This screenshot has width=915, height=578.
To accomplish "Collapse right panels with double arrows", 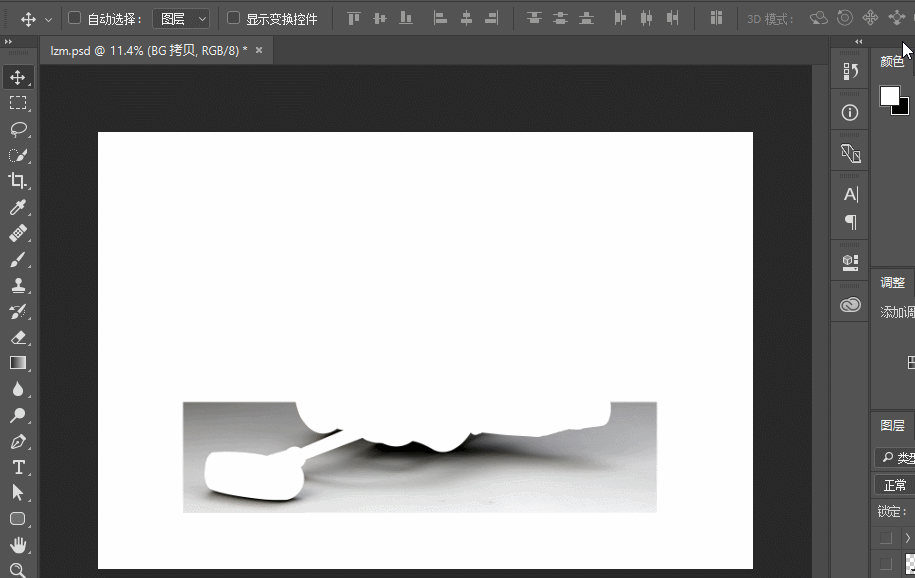I will click(x=858, y=41).
